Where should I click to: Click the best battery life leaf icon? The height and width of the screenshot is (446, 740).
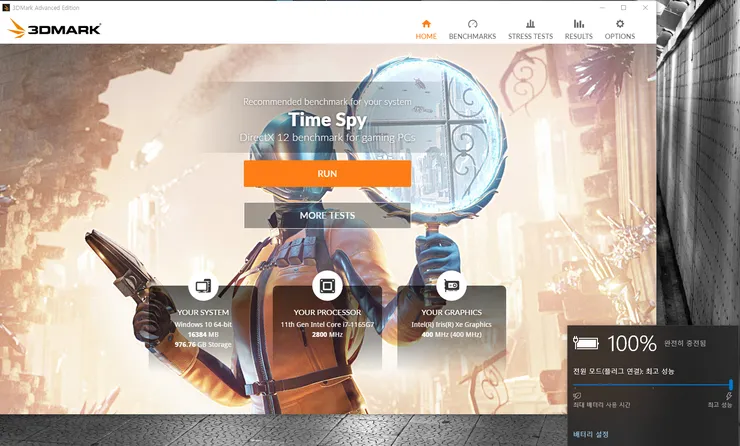[577, 396]
